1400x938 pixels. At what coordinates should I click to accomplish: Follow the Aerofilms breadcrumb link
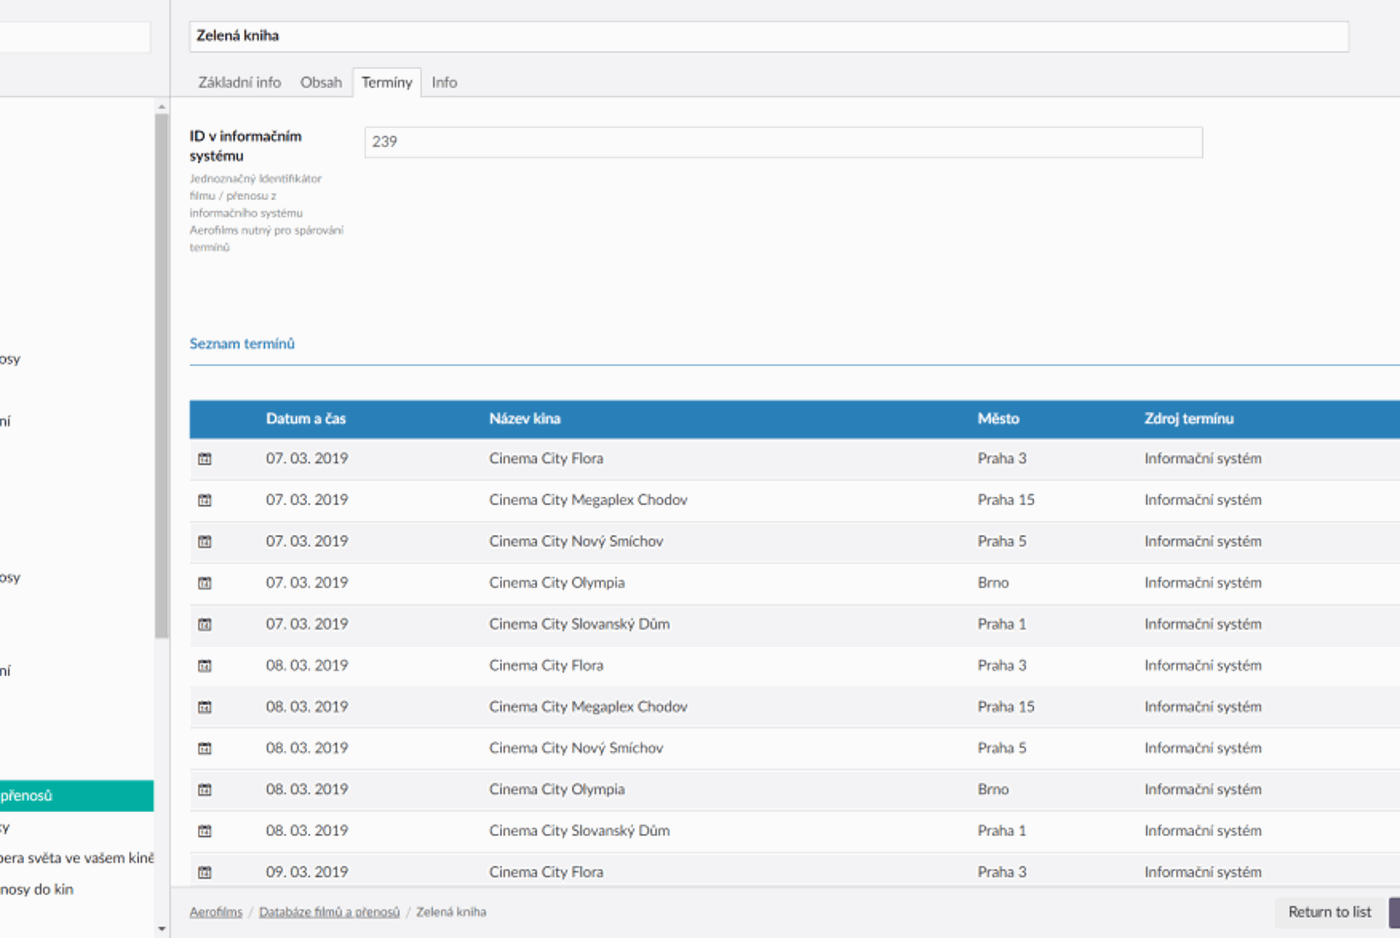(x=216, y=912)
